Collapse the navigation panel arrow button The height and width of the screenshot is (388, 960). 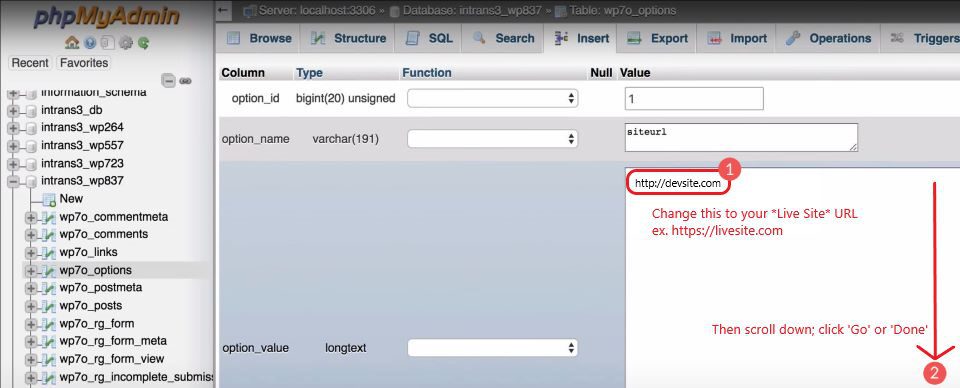click(224, 10)
